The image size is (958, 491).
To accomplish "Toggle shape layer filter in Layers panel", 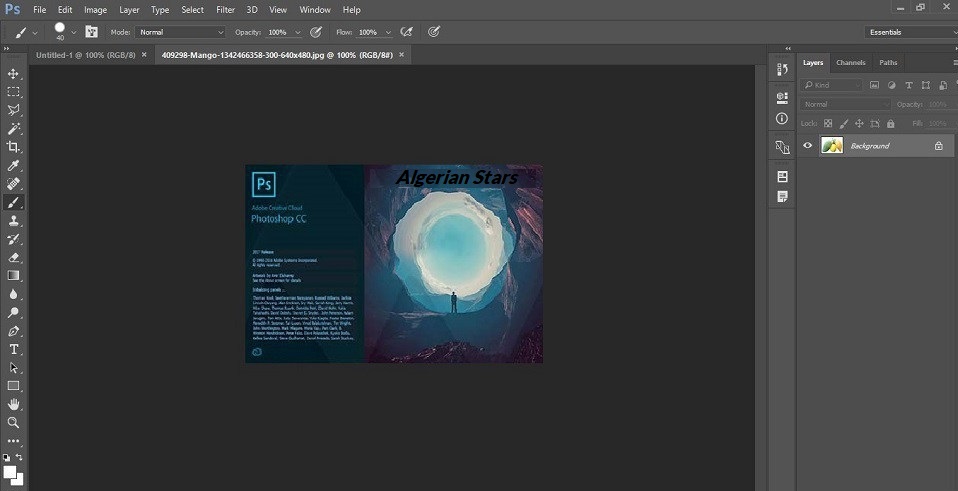I will click(926, 85).
